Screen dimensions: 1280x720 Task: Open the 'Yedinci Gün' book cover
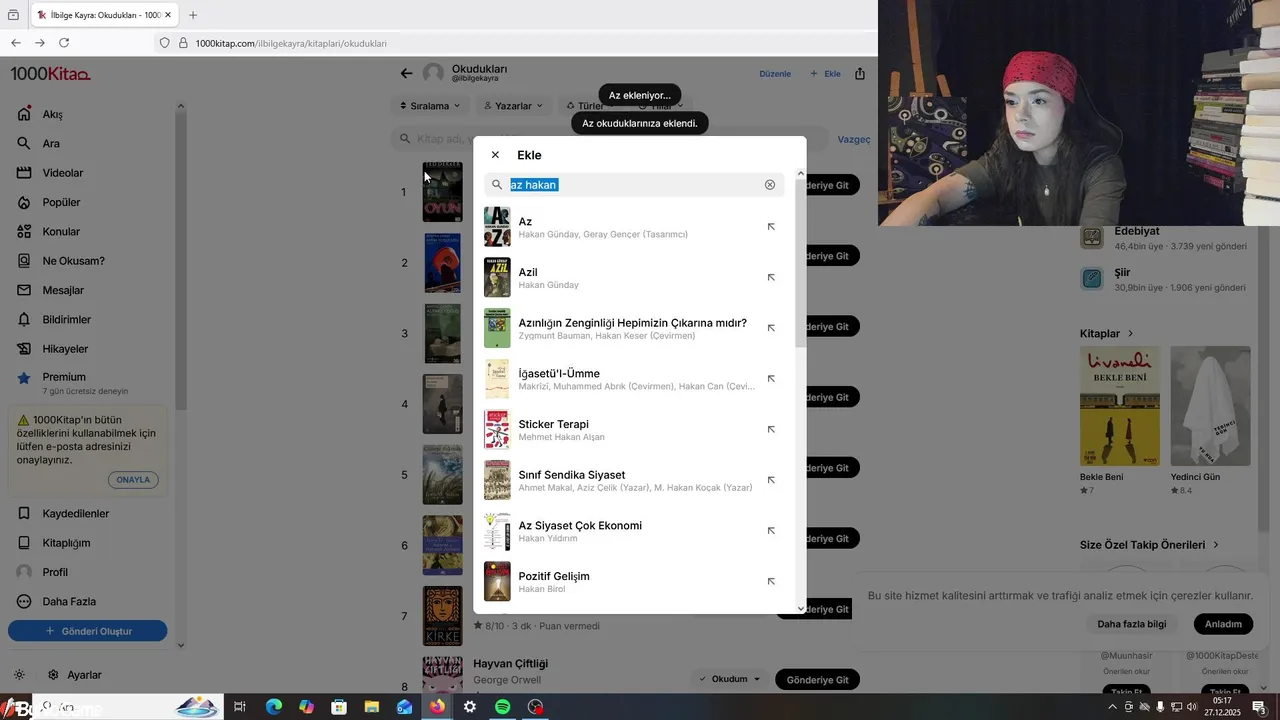[1211, 406]
